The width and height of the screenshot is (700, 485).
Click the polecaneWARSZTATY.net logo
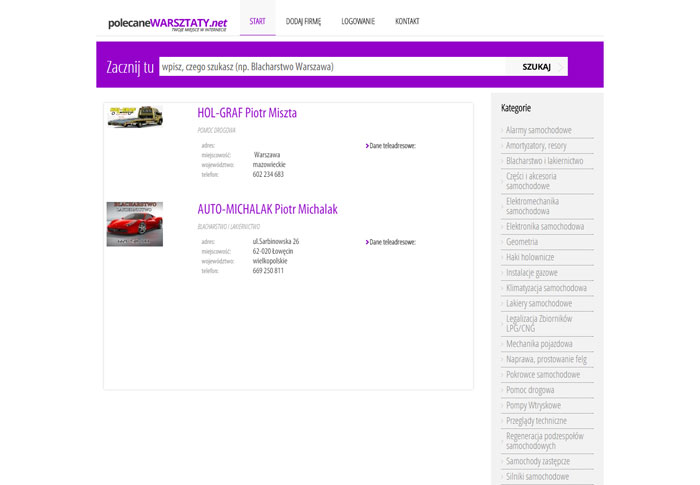(x=167, y=24)
